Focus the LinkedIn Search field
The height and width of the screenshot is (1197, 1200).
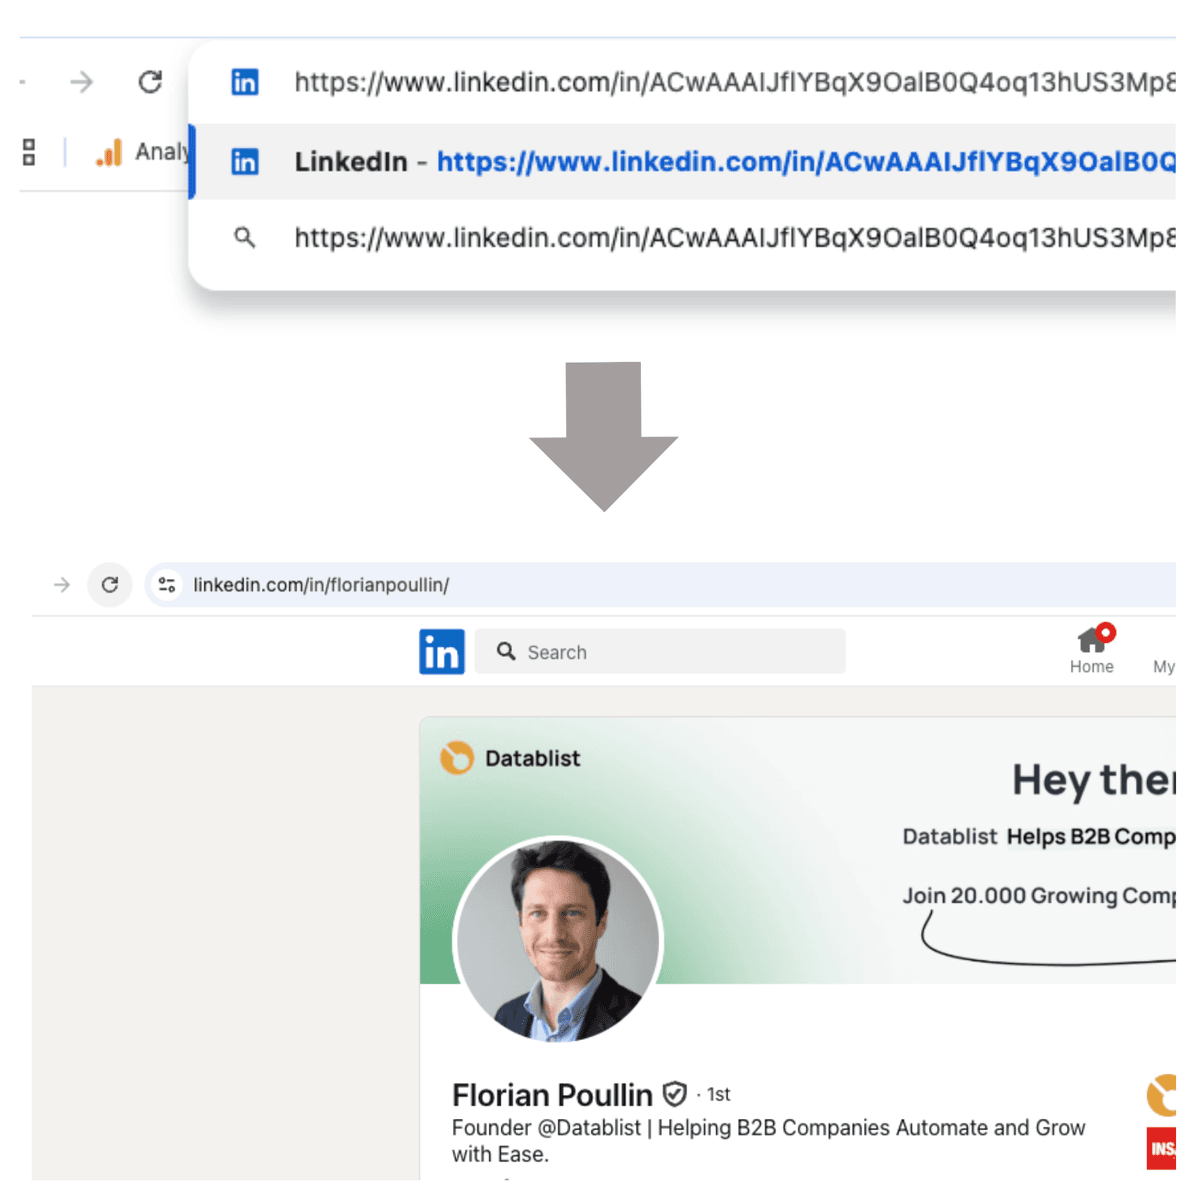(660, 652)
